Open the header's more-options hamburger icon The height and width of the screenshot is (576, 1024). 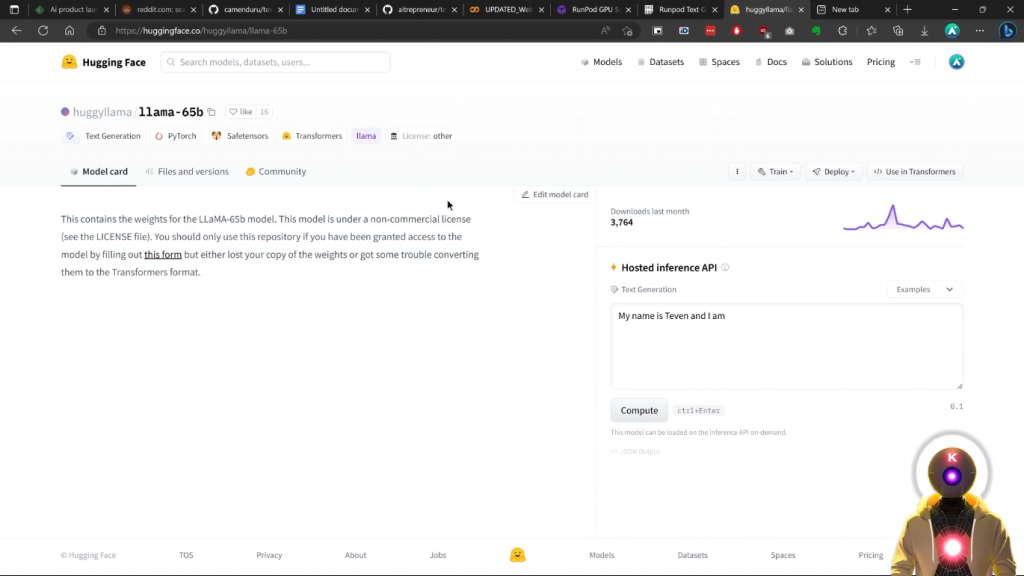[x=914, y=62]
